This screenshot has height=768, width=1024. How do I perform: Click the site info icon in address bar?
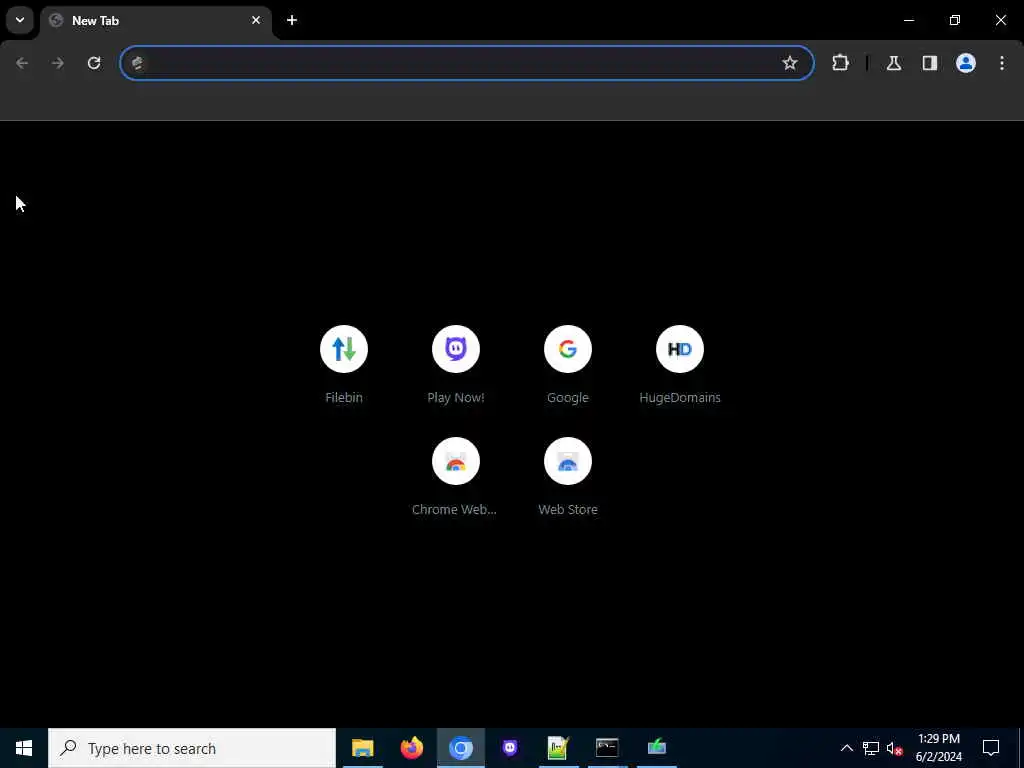(137, 63)
